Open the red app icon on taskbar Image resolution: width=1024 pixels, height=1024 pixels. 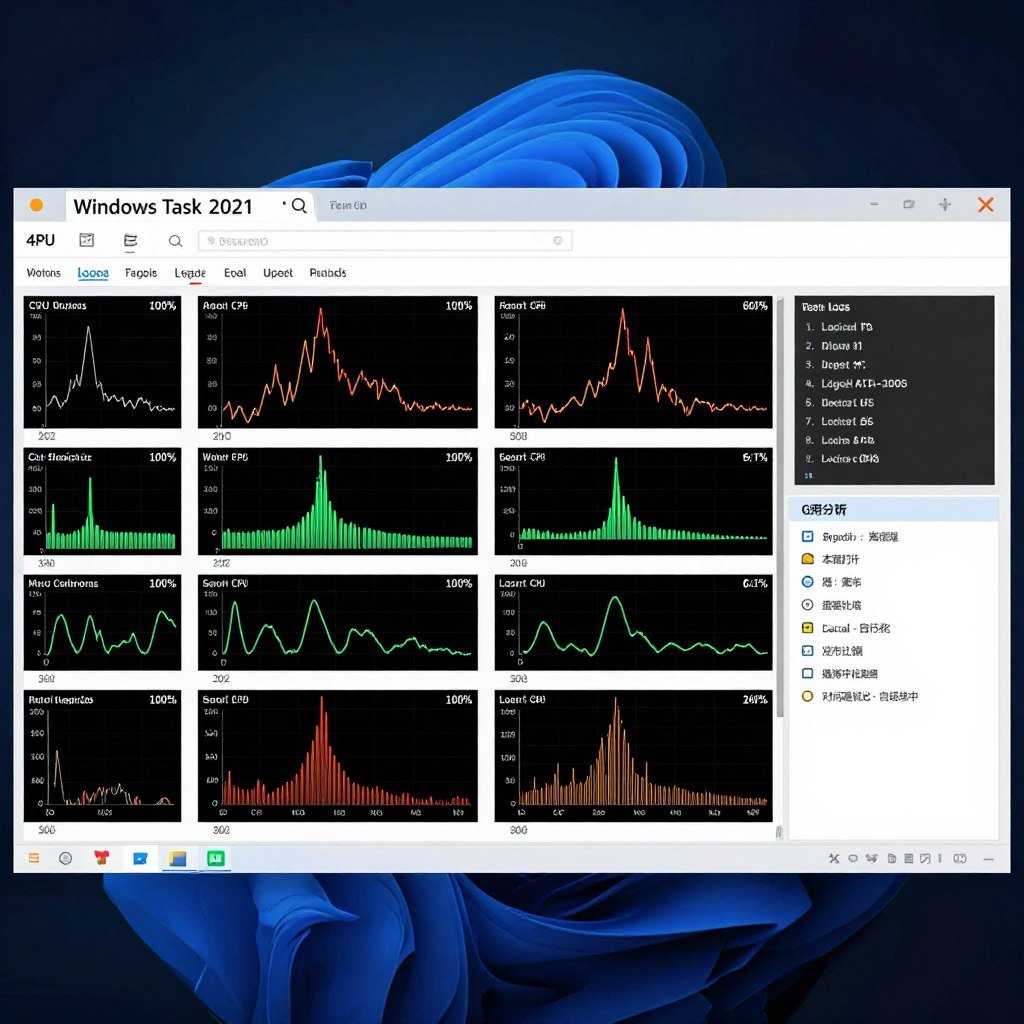pyautogui.click(x=101, y=857)
